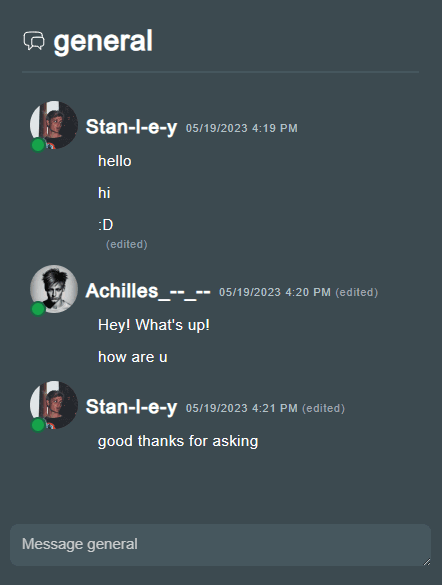Select the 'Hey! What's up!' message
This screenshot has height=585, width=442.
coord(154,325)
